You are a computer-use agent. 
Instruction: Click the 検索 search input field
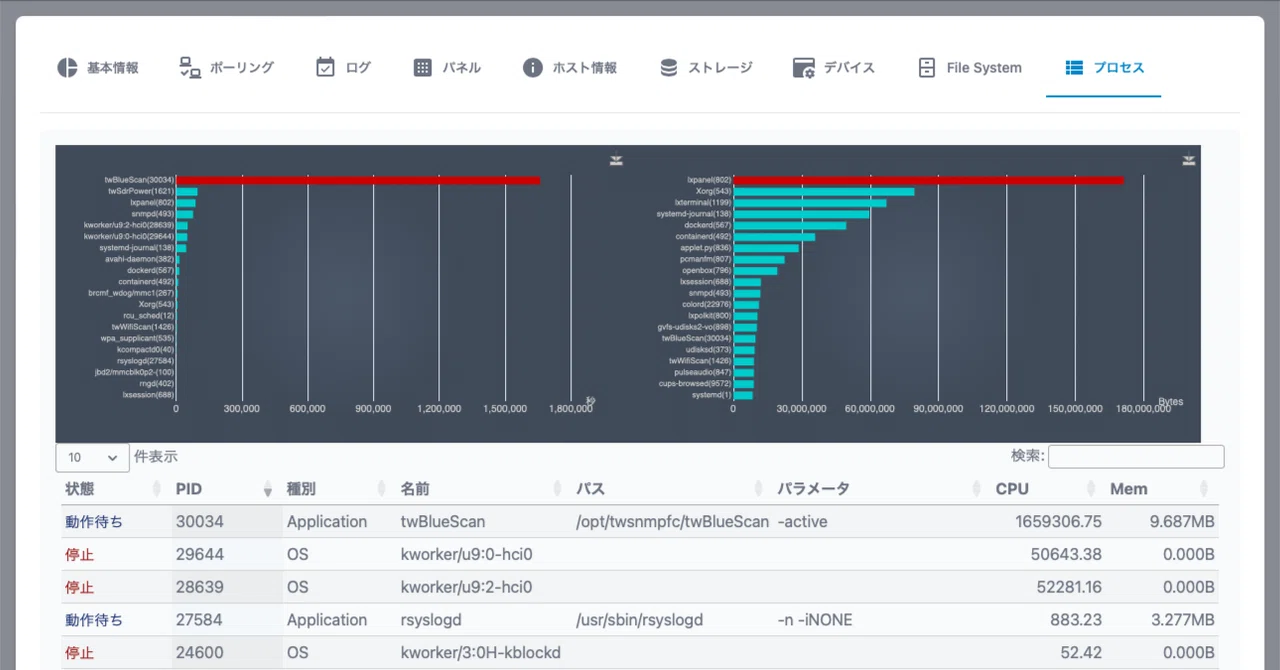[x=1136, y=457]
